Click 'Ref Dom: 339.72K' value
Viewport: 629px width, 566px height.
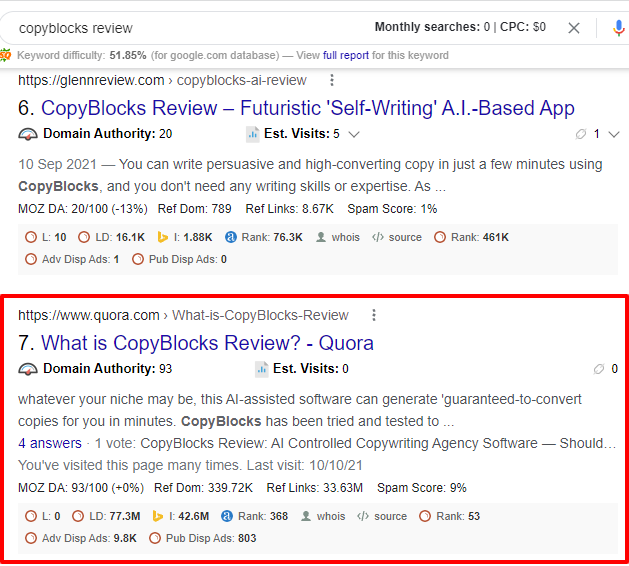(x=204, y=488)
